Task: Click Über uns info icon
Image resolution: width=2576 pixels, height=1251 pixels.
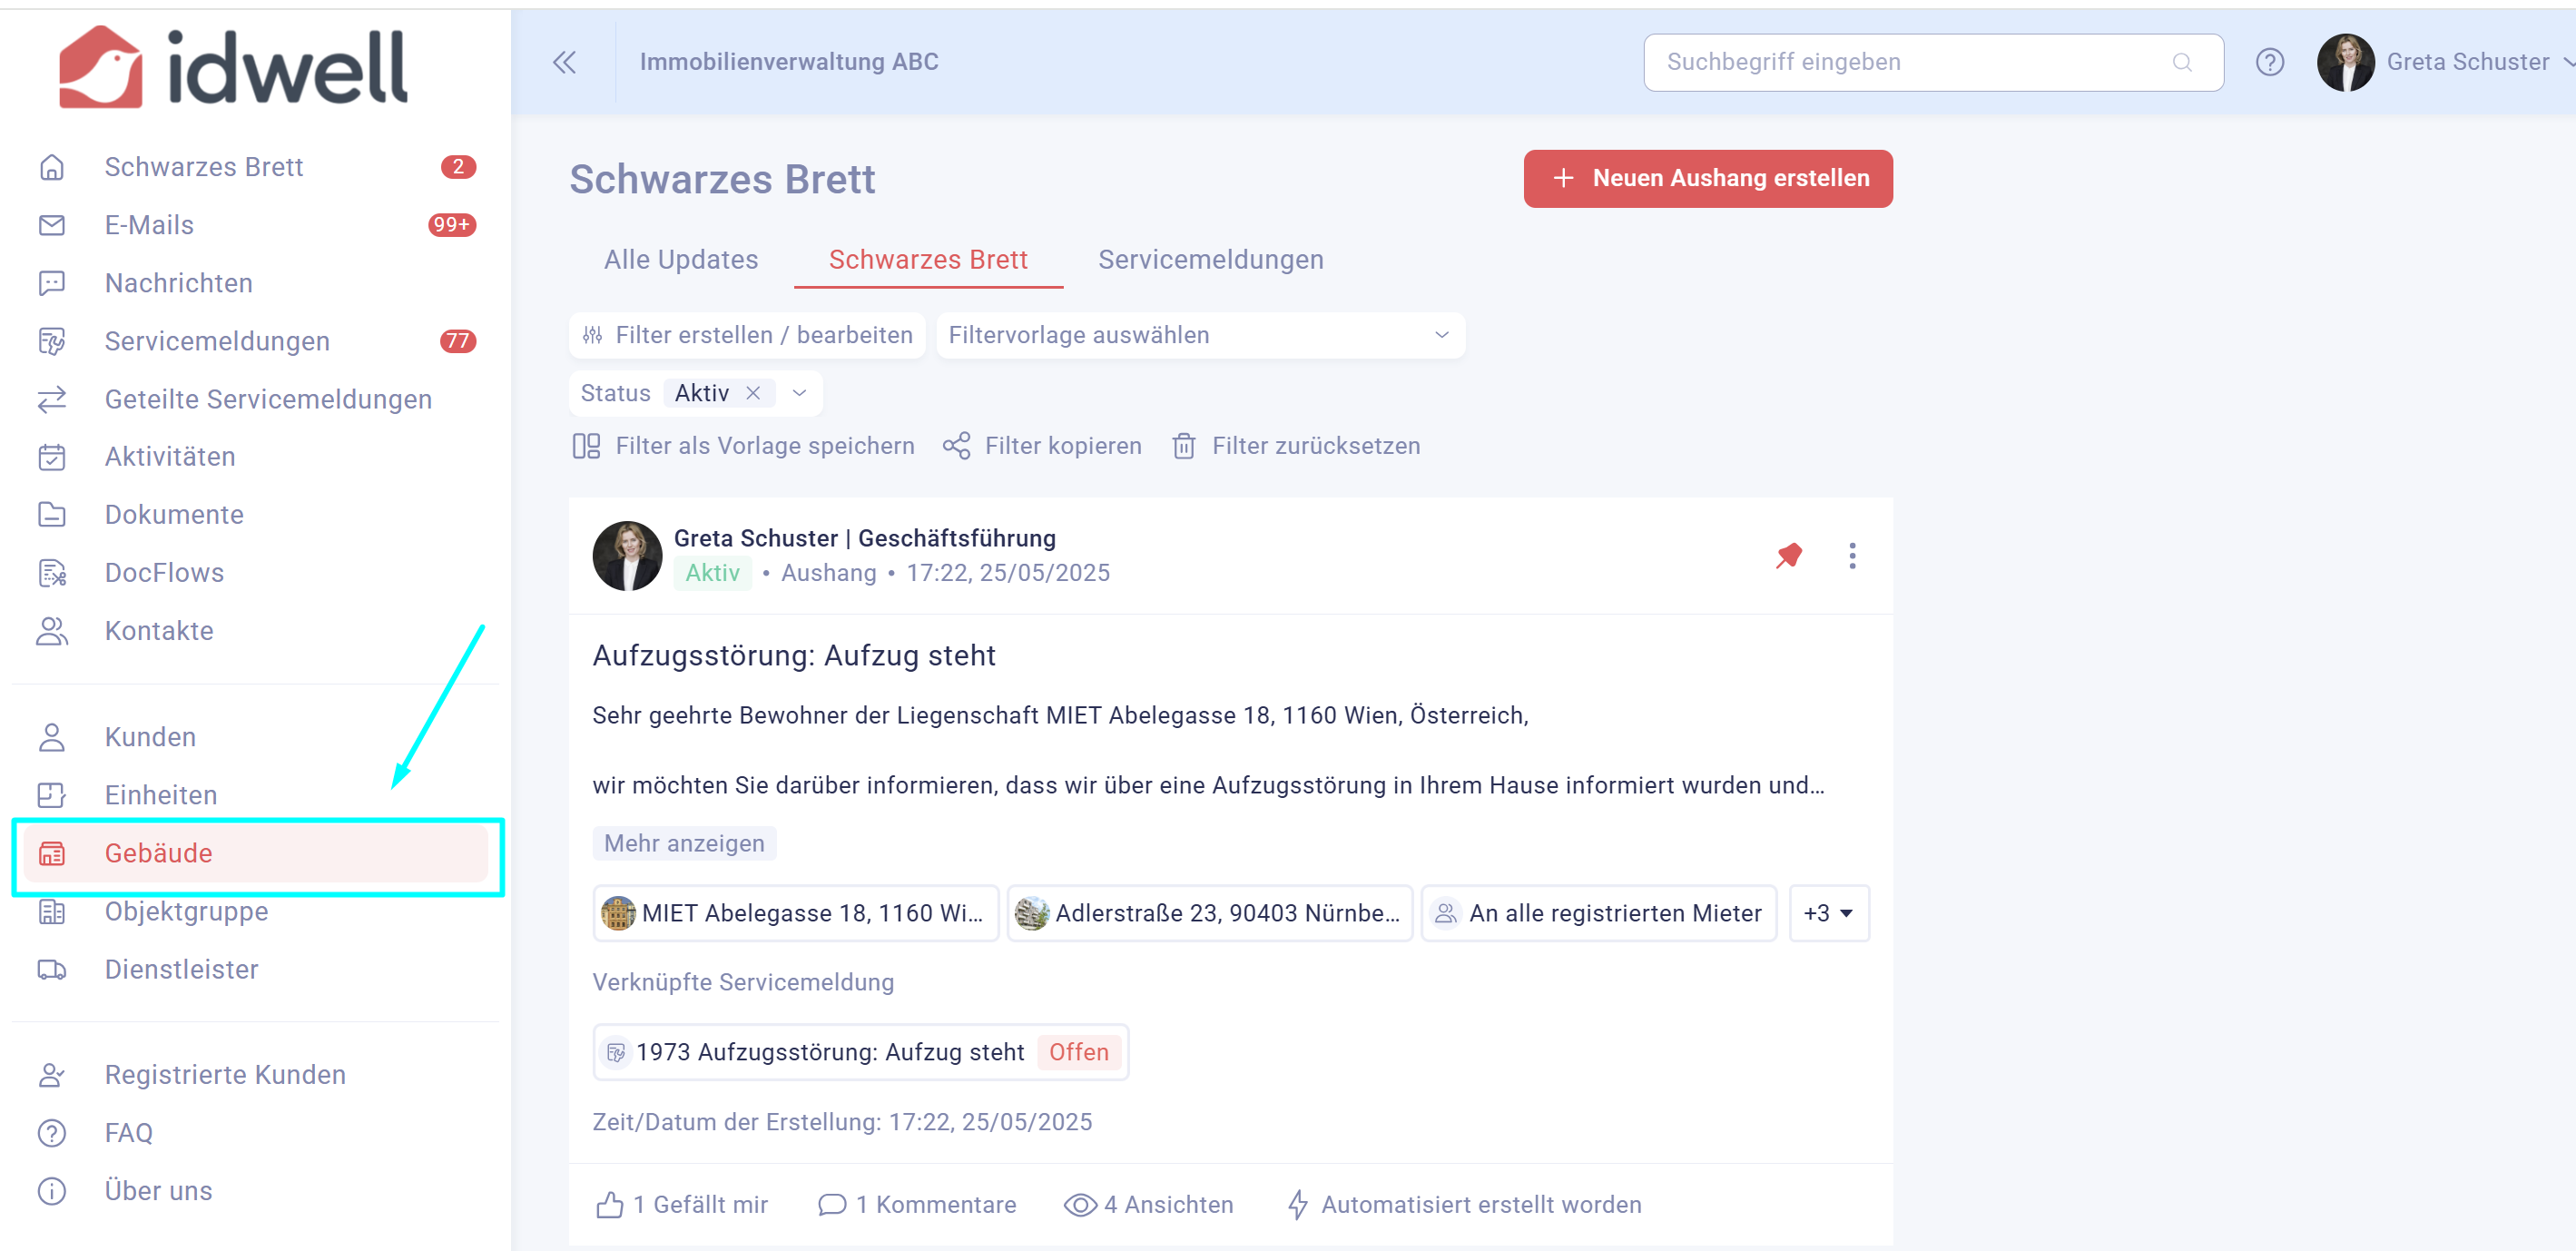Action: (52, 1191)
